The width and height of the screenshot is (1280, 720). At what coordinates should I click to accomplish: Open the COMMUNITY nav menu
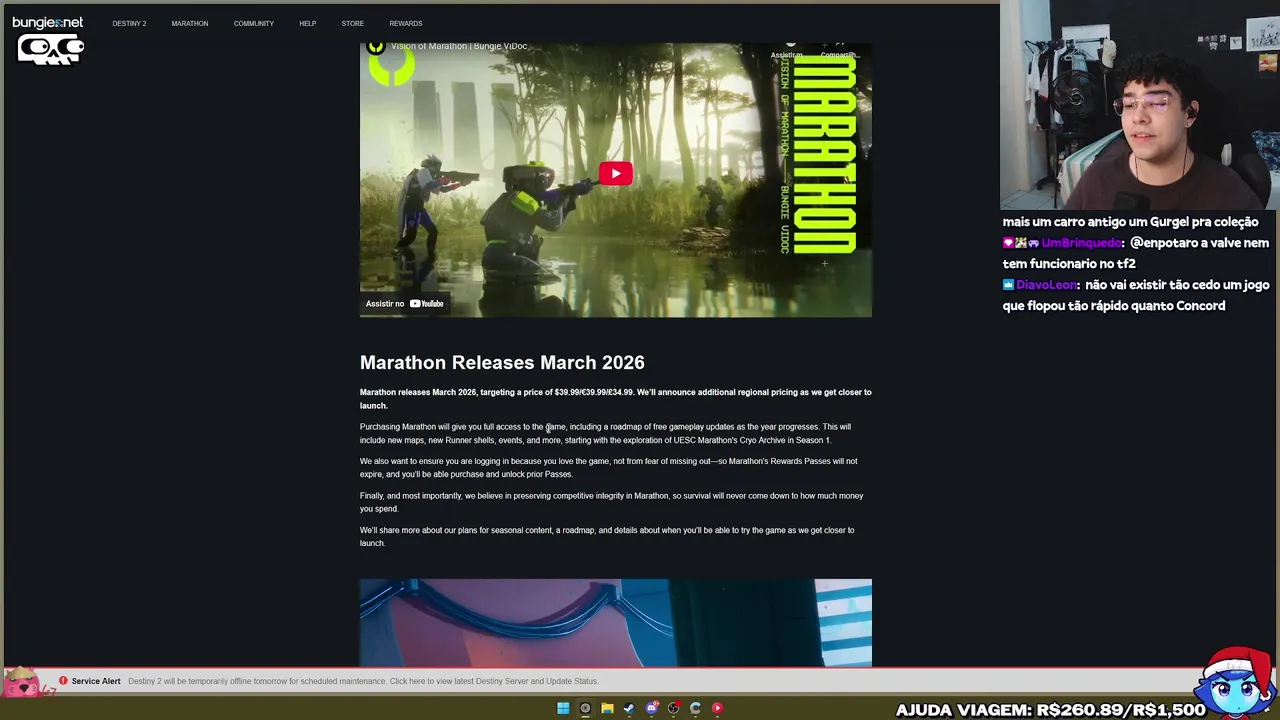point(254,23)
